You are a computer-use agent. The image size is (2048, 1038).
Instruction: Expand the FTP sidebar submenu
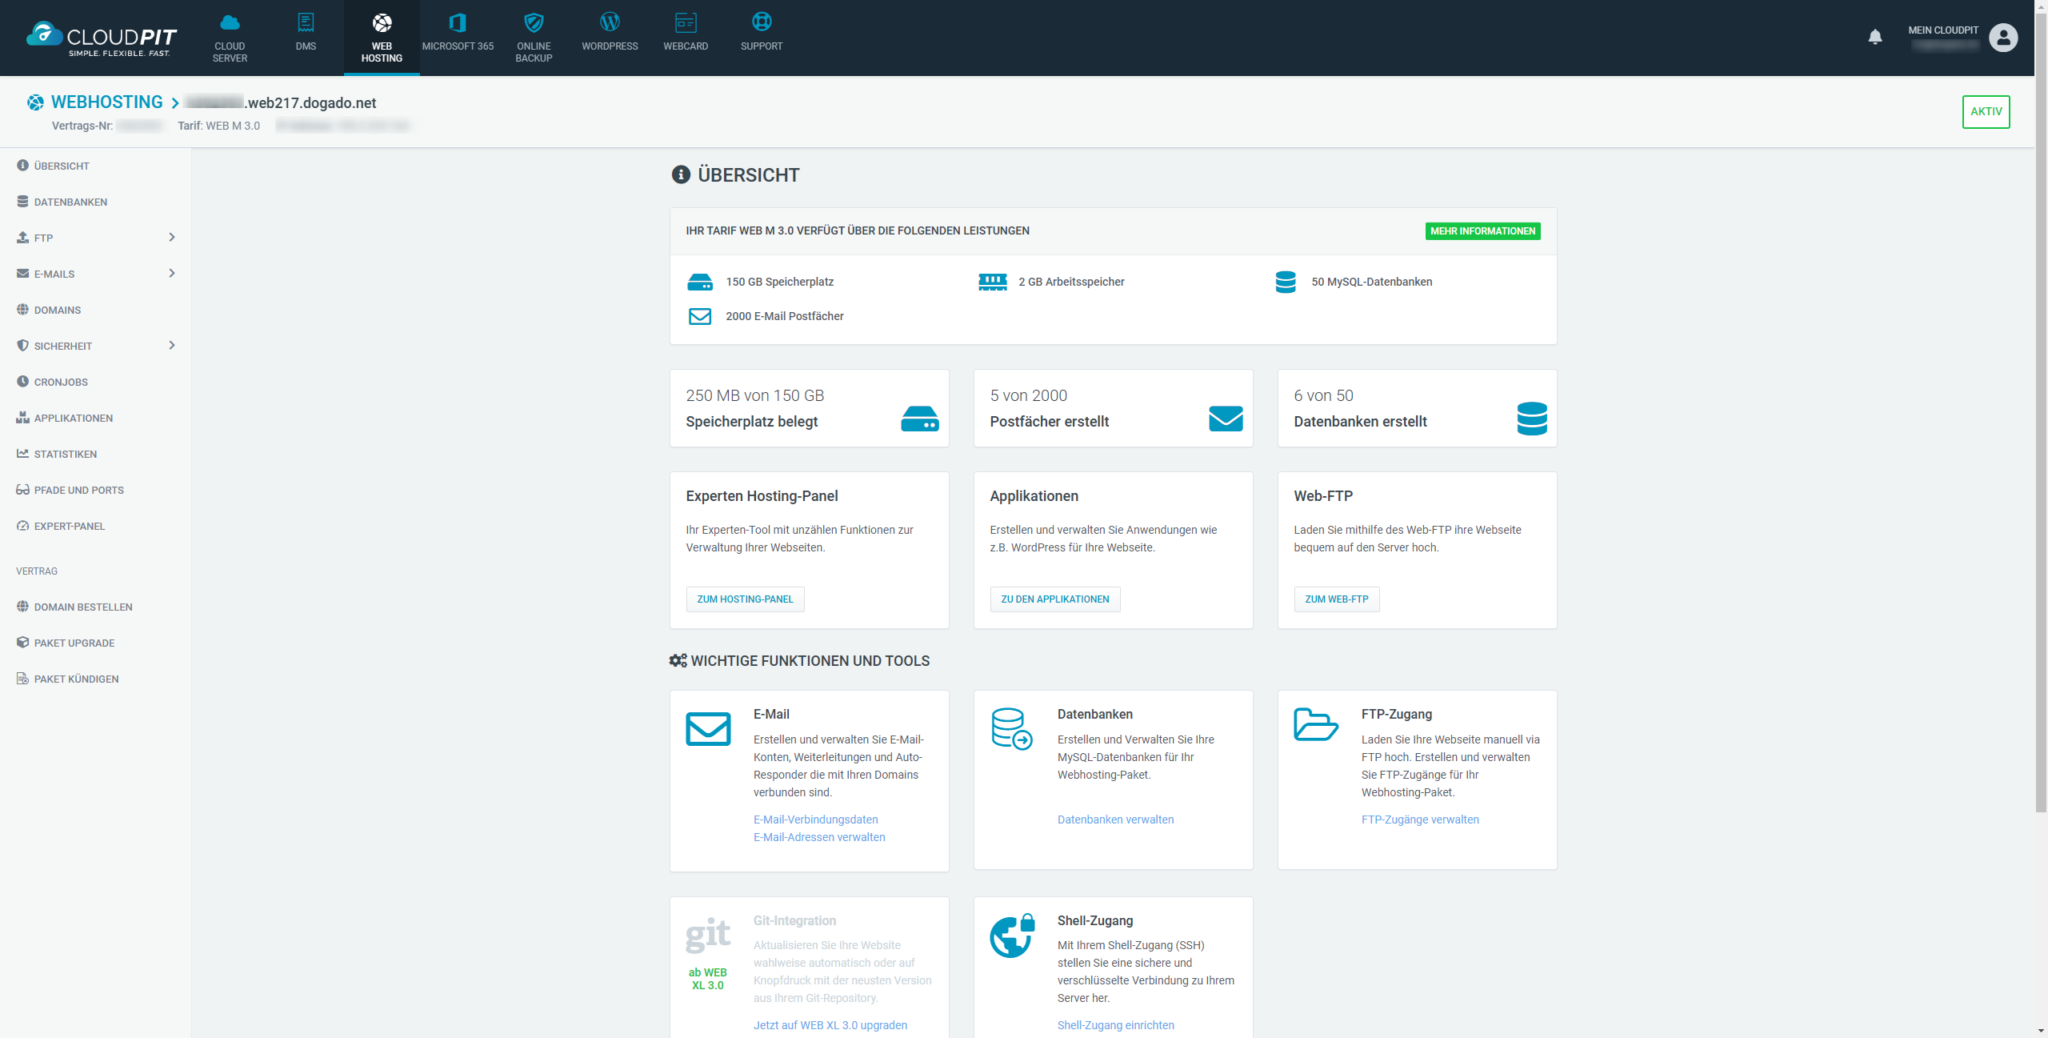[x=172, y=238]
